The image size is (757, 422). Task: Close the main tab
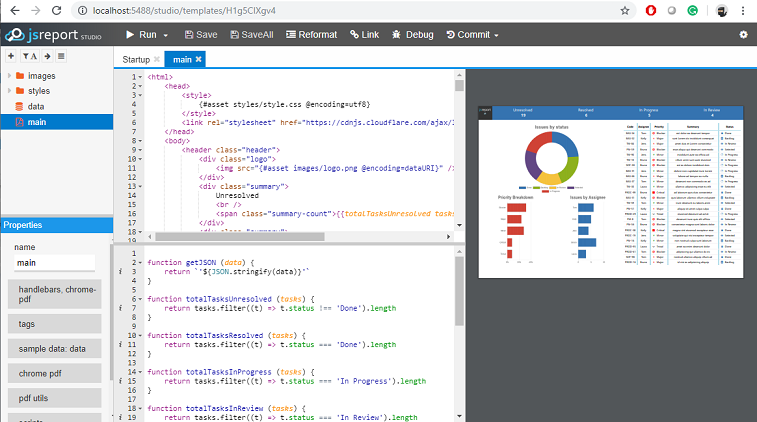coord(198,60)
